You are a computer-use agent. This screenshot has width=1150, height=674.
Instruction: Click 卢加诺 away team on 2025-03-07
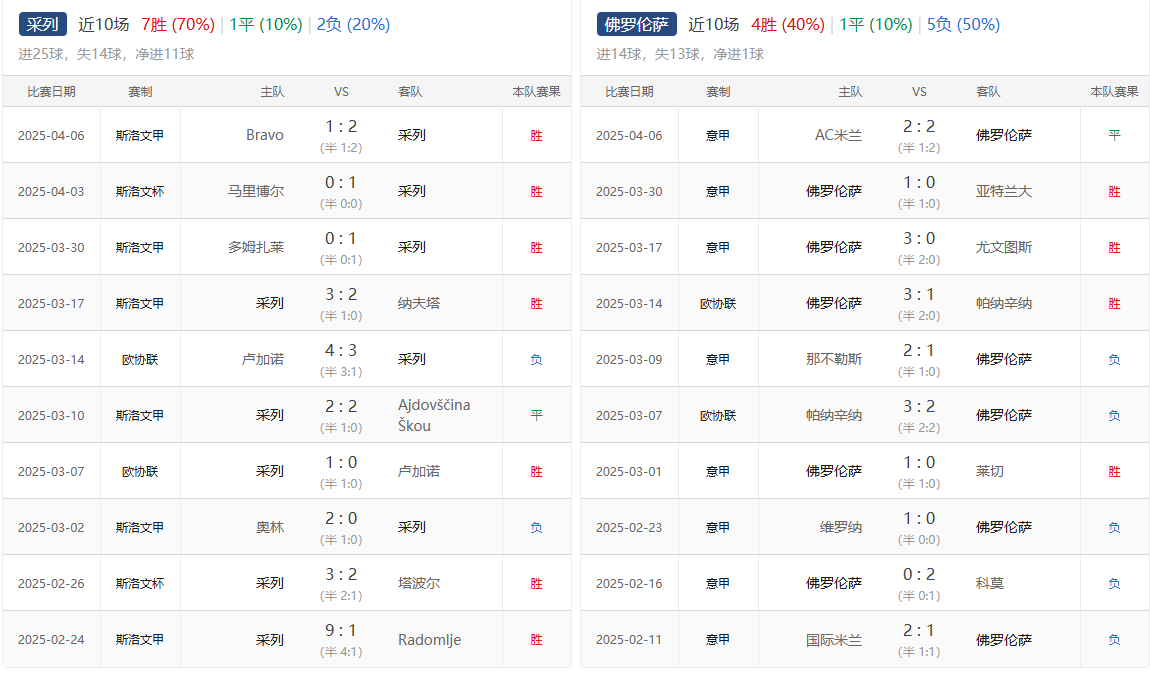(419, 471)
